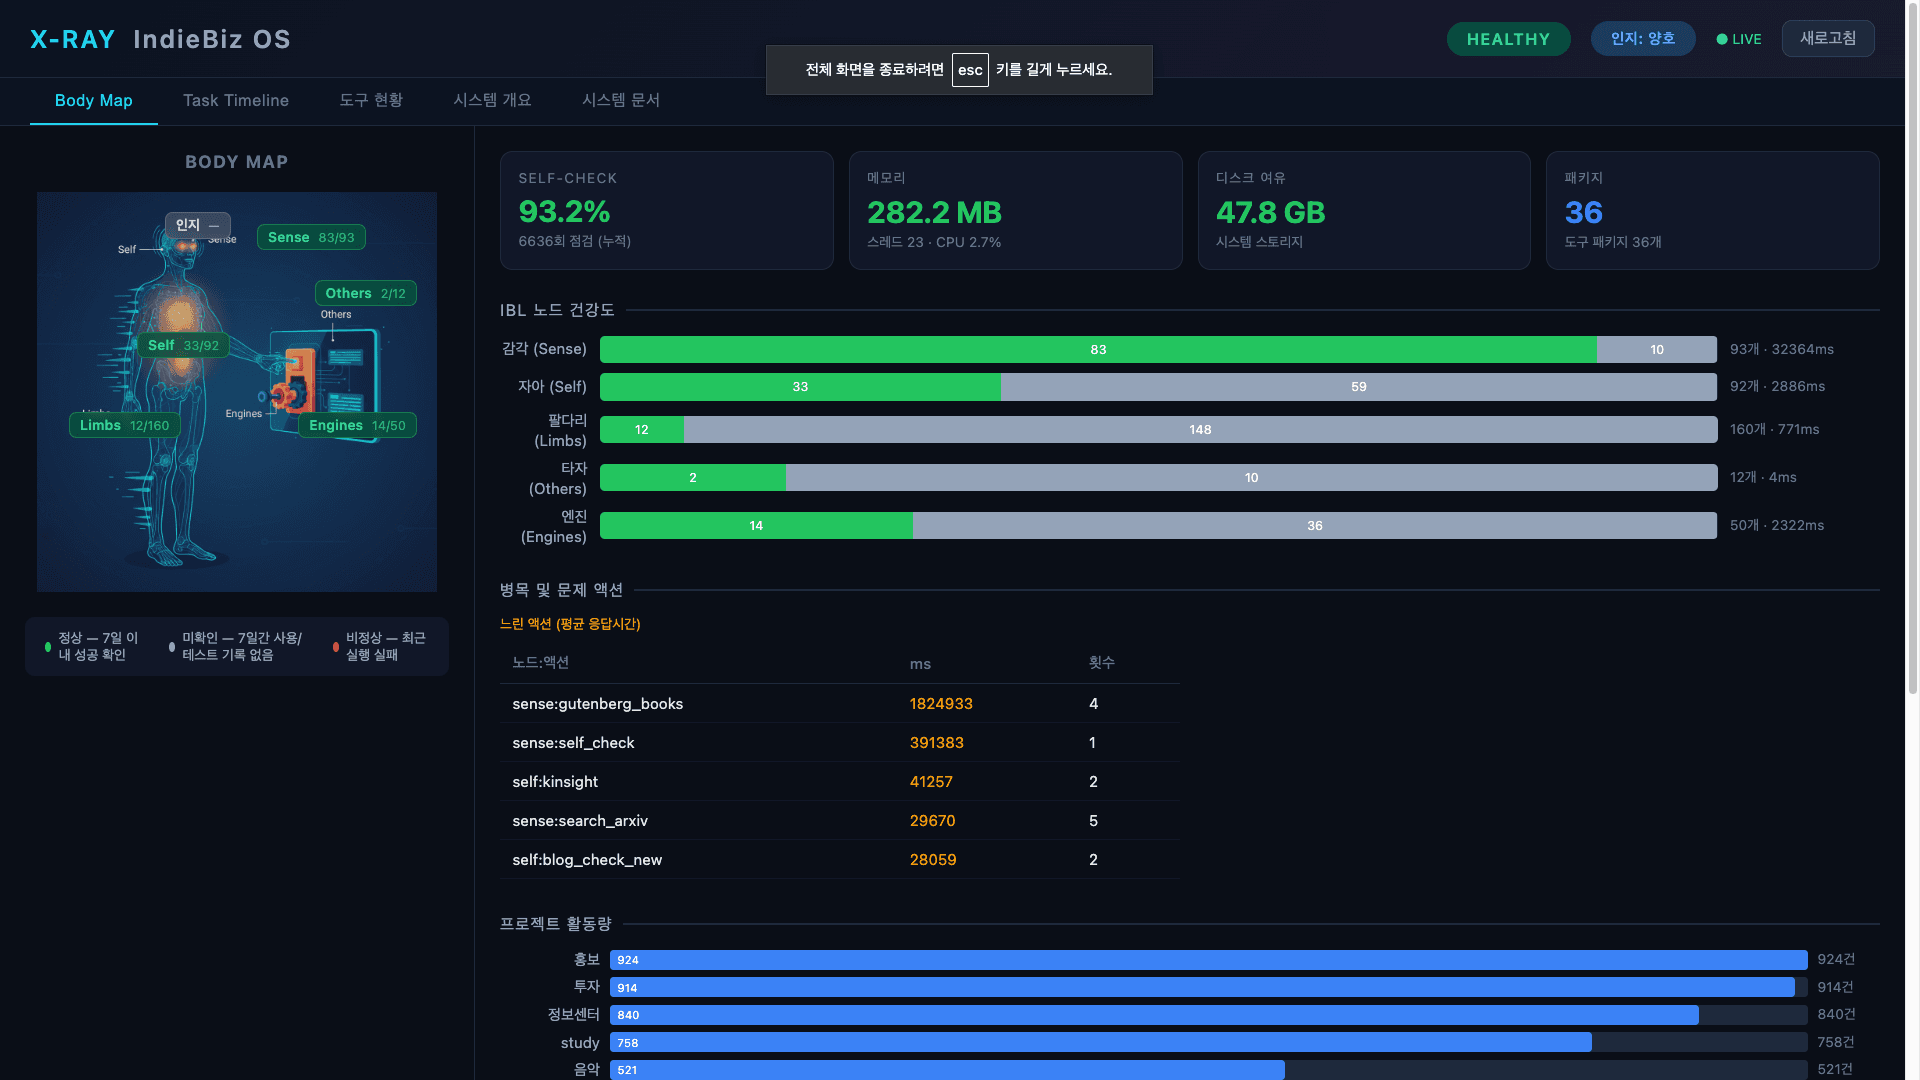Open the Limbs 12/160 region marker
1920x1080 pixels.
pyautogui.click(x=123, y=425)
